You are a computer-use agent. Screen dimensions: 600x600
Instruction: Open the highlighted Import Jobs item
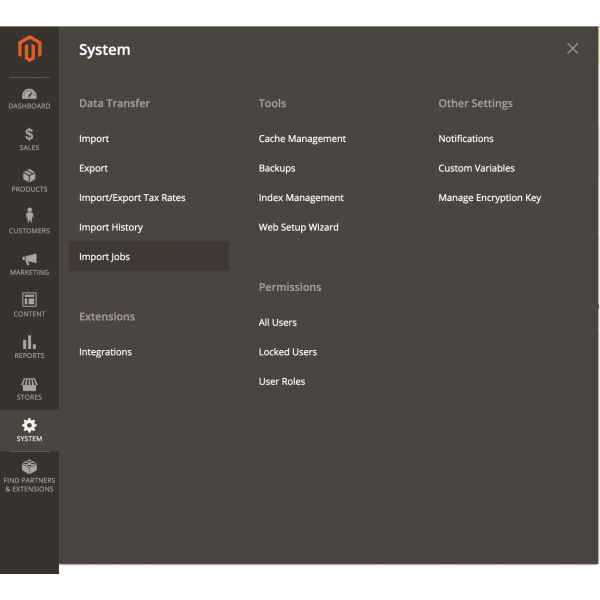(149, 256)
